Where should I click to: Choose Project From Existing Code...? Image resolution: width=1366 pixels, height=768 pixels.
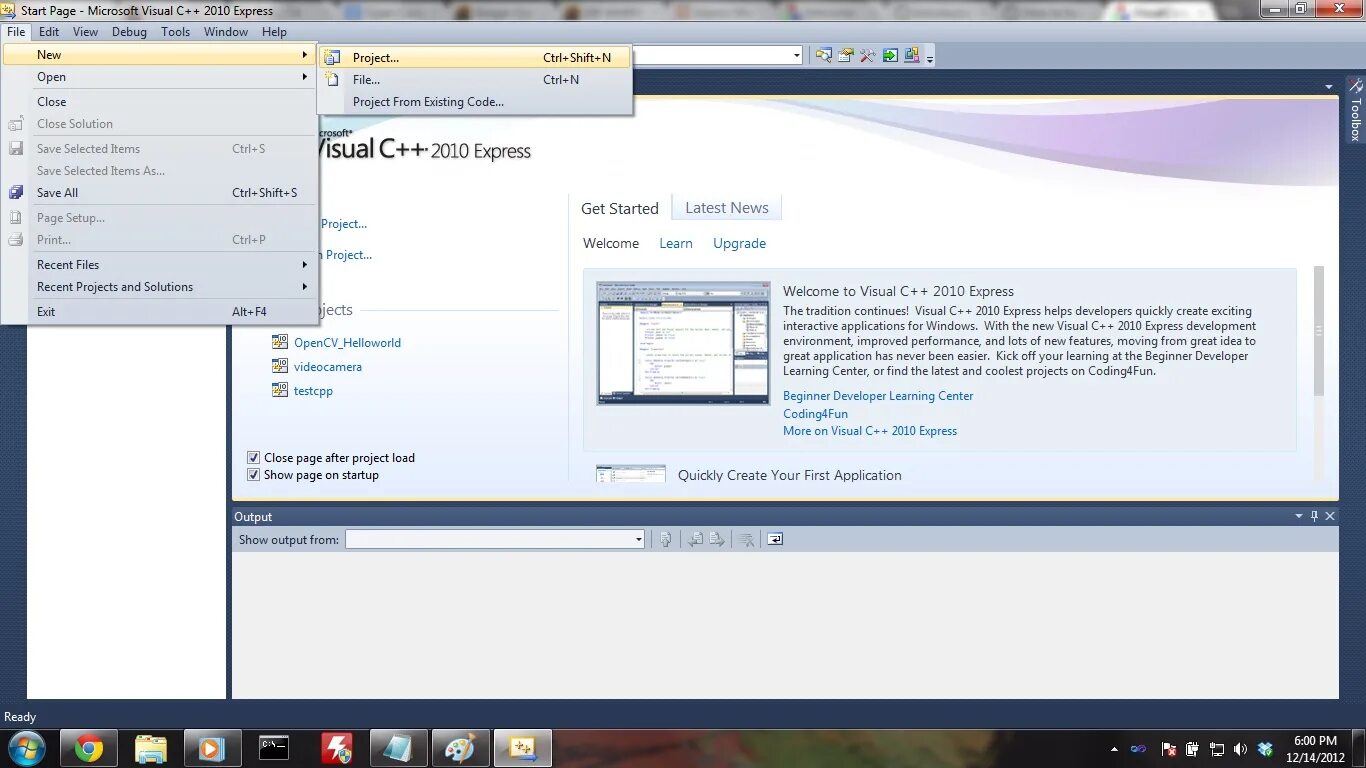(x=475, y=102)
